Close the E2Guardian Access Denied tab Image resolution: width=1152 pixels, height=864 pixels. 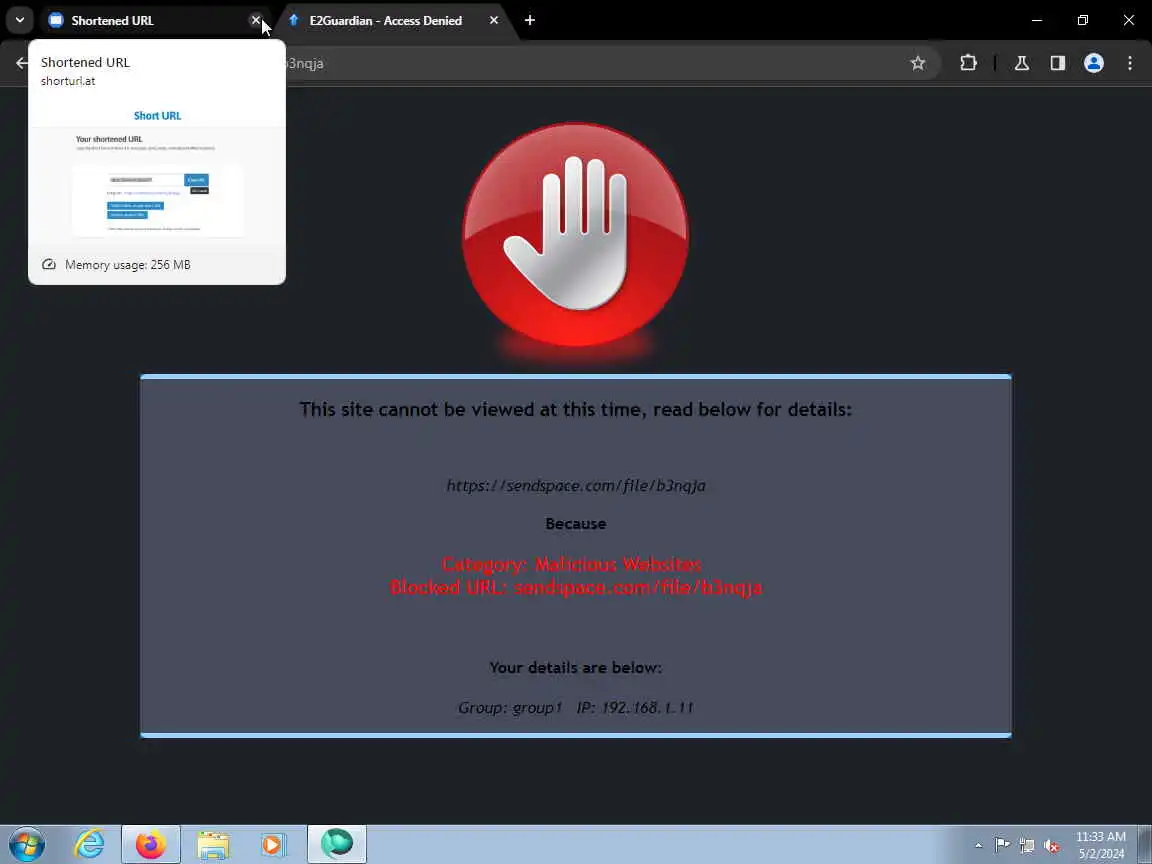(x=494, y=21)
